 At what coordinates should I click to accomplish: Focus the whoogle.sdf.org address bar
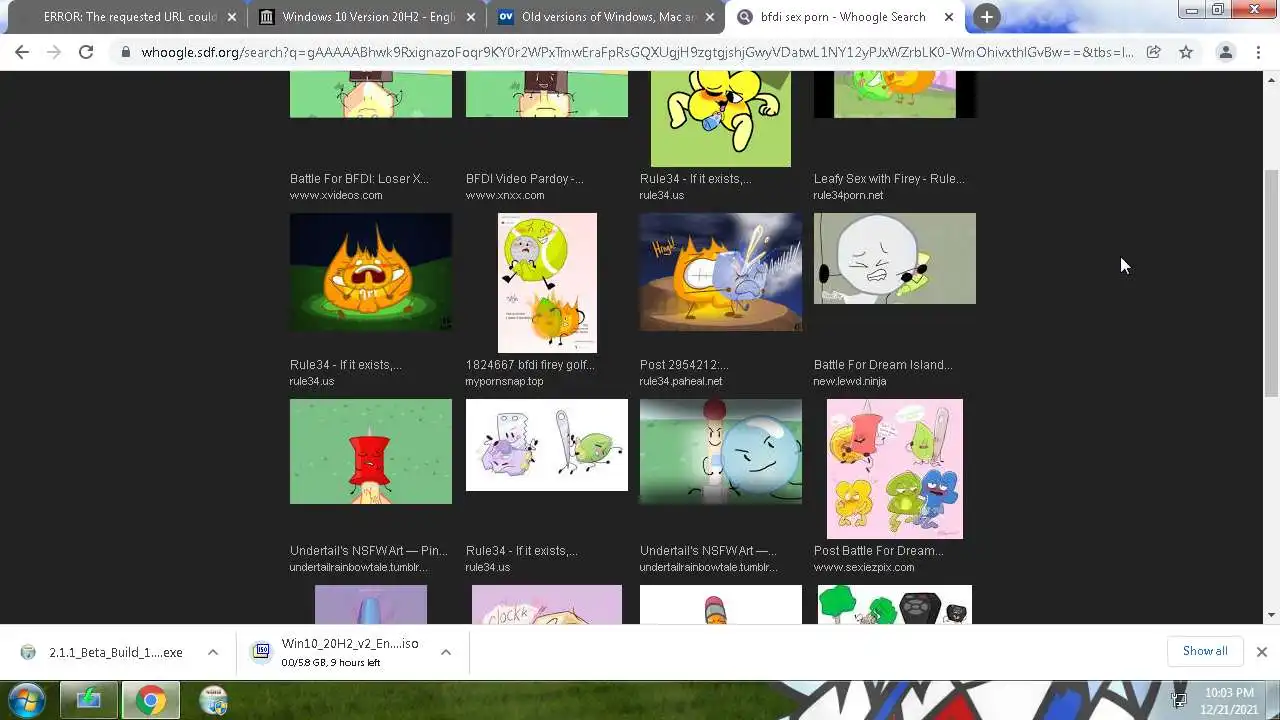point(637,52)
